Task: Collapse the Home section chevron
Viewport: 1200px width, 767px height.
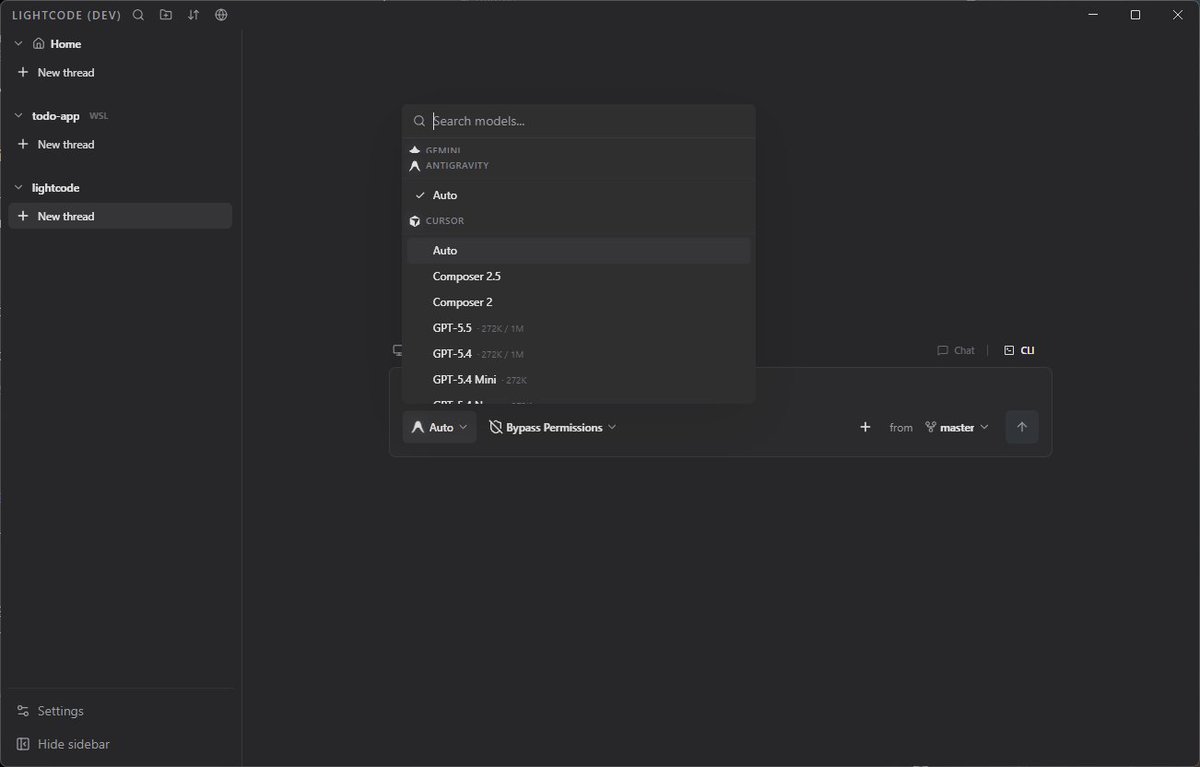Action: (18, 44)
